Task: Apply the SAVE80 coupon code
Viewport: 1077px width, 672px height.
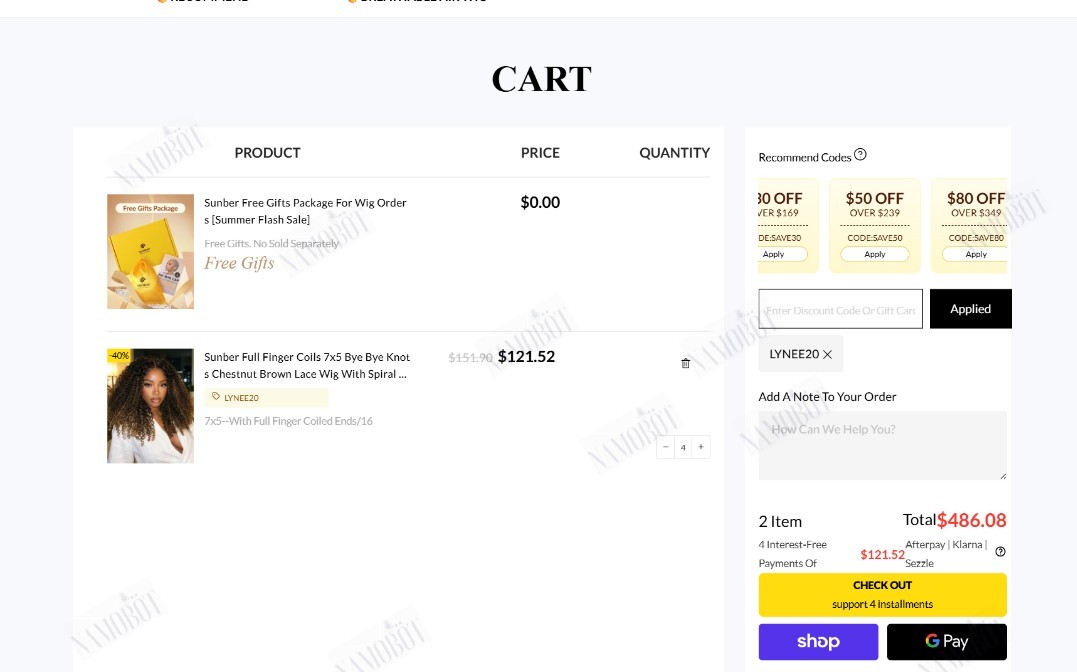Action: pos(975,254)
